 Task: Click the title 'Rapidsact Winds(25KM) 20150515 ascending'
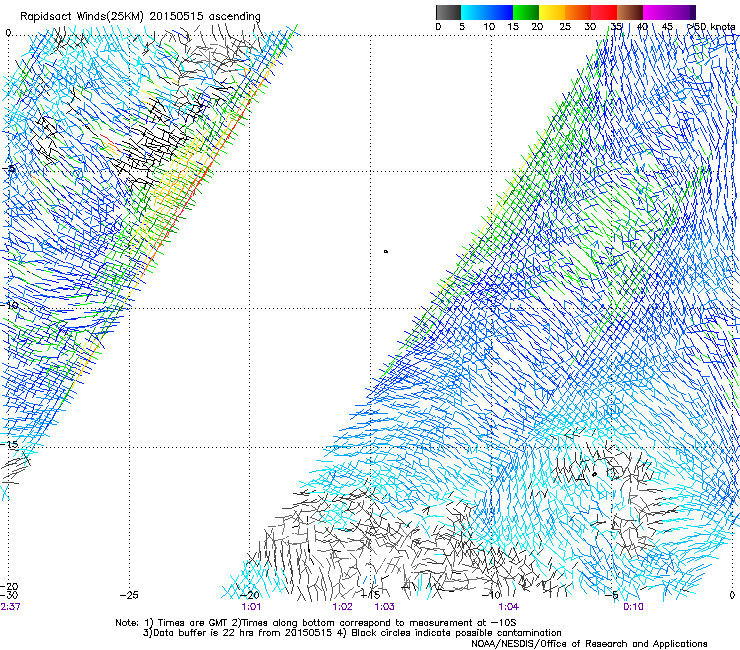tap(140, 17)
